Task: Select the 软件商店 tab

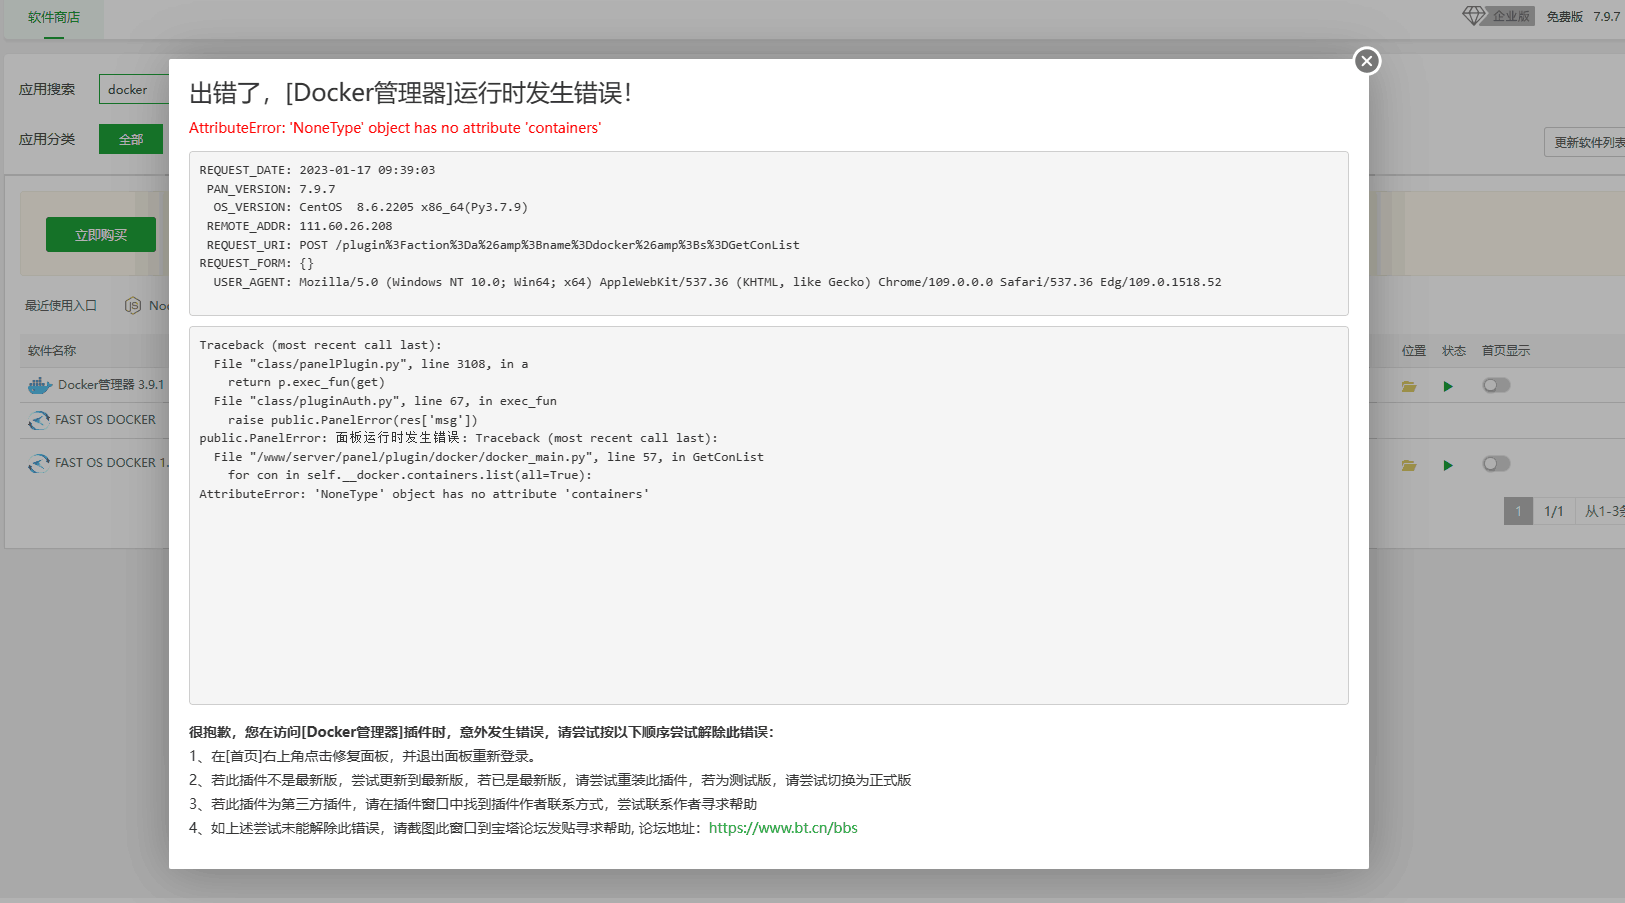Action: [54, 17]
